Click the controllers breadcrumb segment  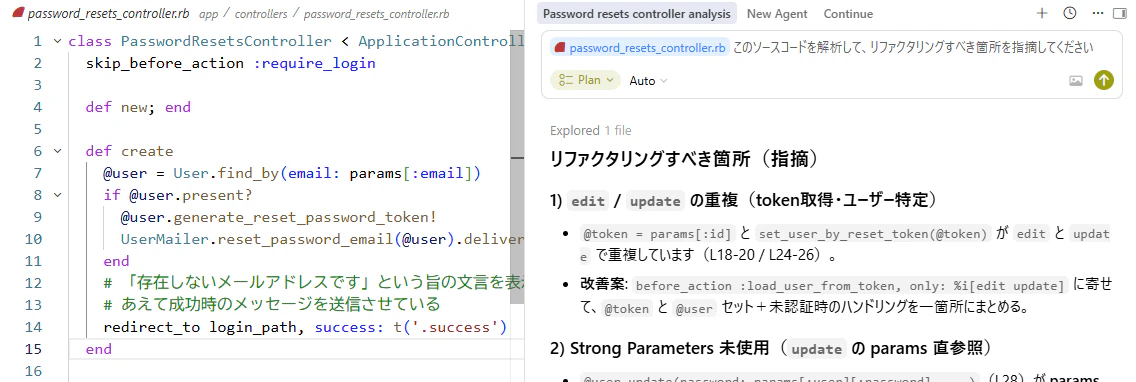pyautogui.click(x=261, y=14)
